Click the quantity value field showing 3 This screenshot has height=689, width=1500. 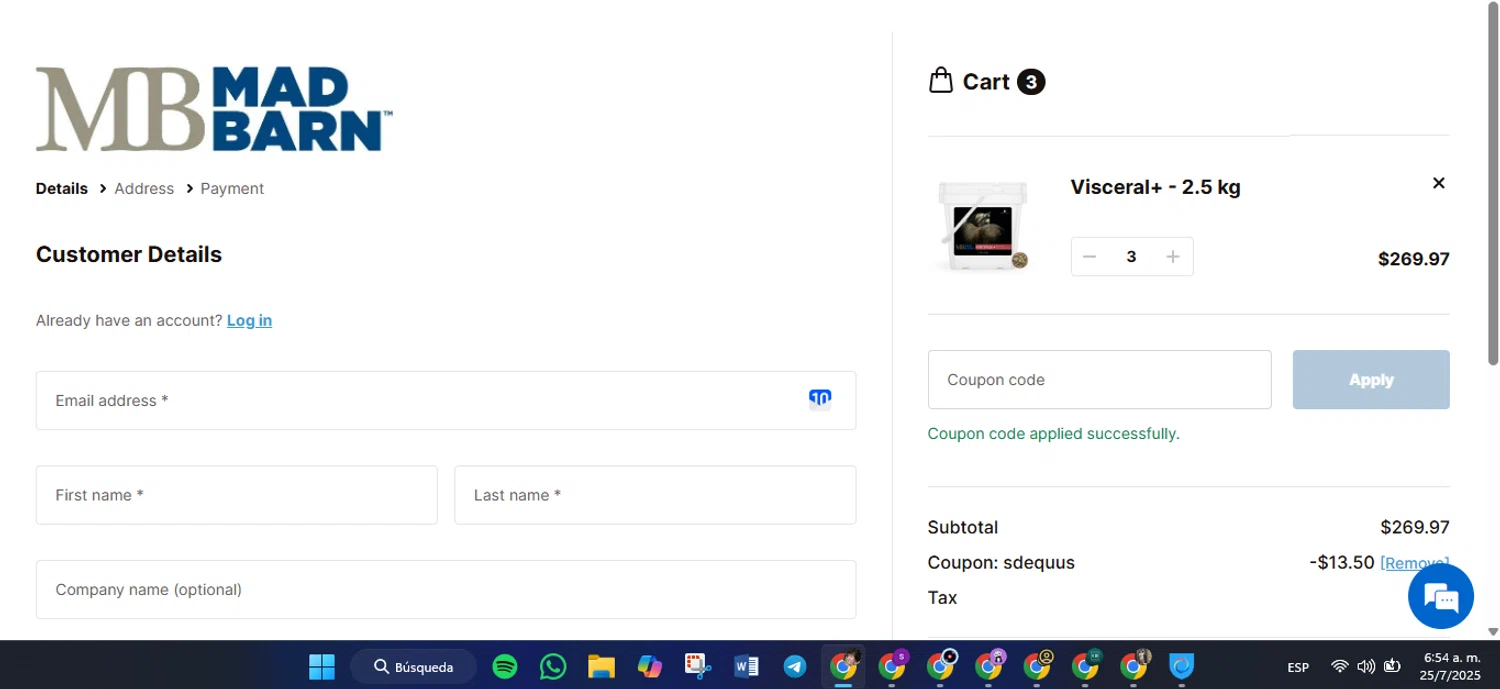click(x=1131, y=257)
